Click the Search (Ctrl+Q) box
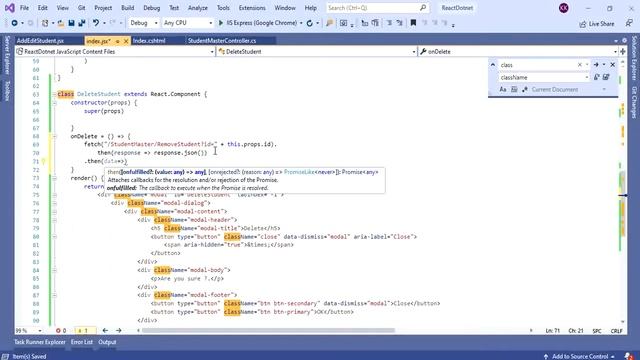 (x=377, y=8)
